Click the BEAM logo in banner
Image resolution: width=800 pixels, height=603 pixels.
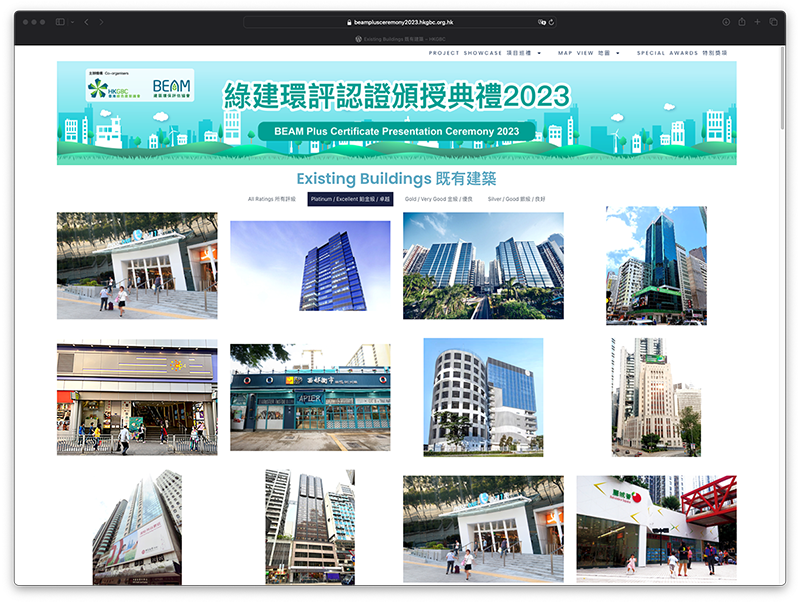click(171, 89)
